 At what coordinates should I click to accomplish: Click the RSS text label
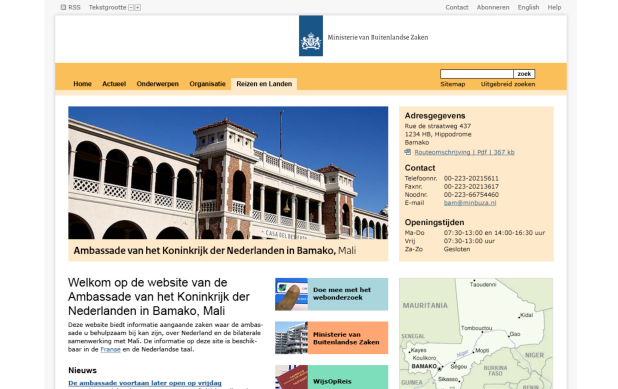click(74, 7)
